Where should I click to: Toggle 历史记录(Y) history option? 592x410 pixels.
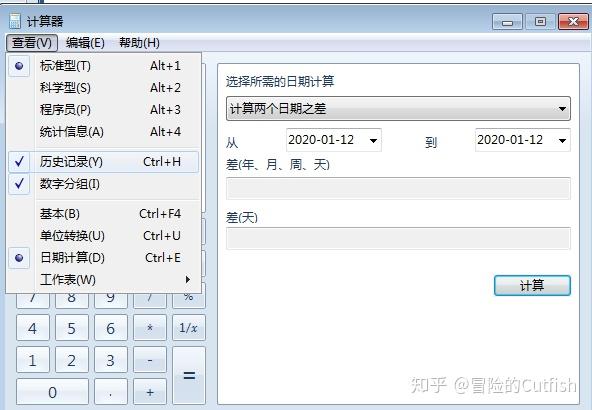103,162
